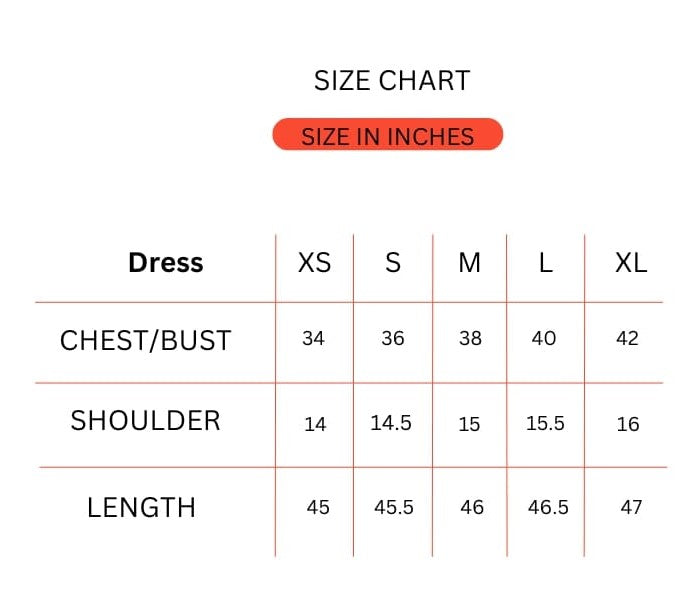Click the XS chest value 34

(313, 339)
